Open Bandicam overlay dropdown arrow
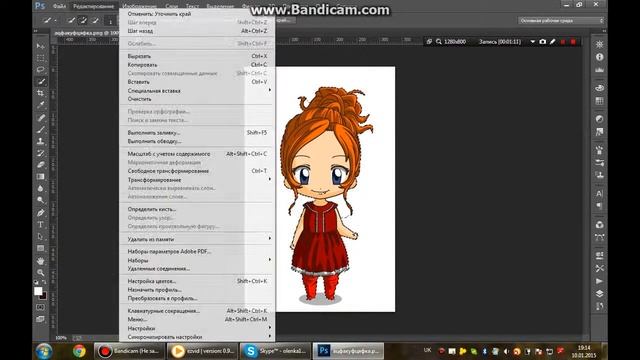The image size is (640, 360). pos(533,42)
